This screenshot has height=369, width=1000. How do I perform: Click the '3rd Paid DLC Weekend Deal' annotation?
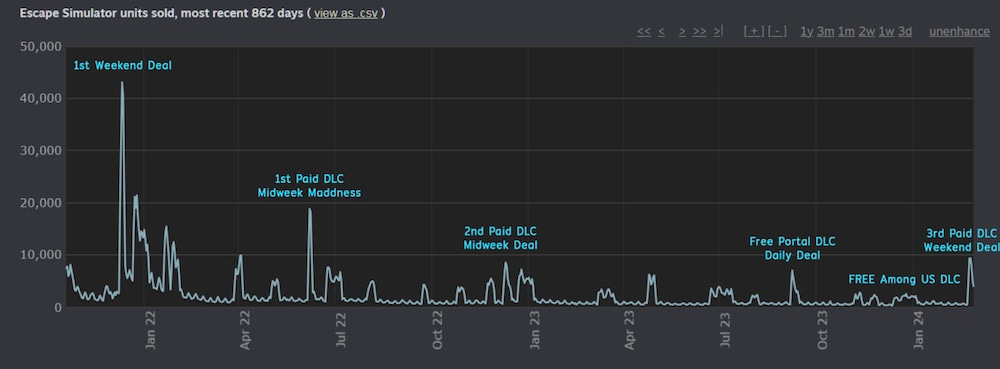coord(962,240)
